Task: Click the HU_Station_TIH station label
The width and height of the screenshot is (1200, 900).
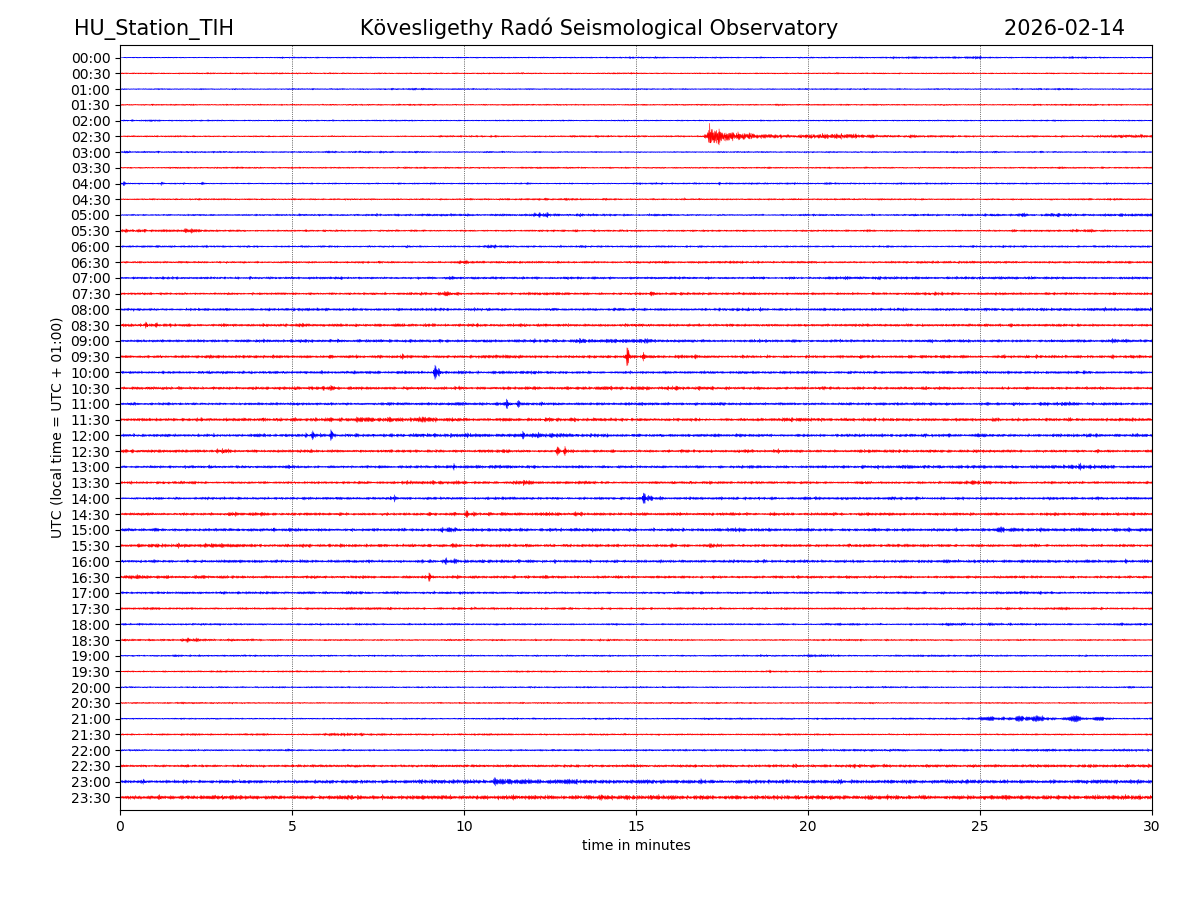Action: 153,28
